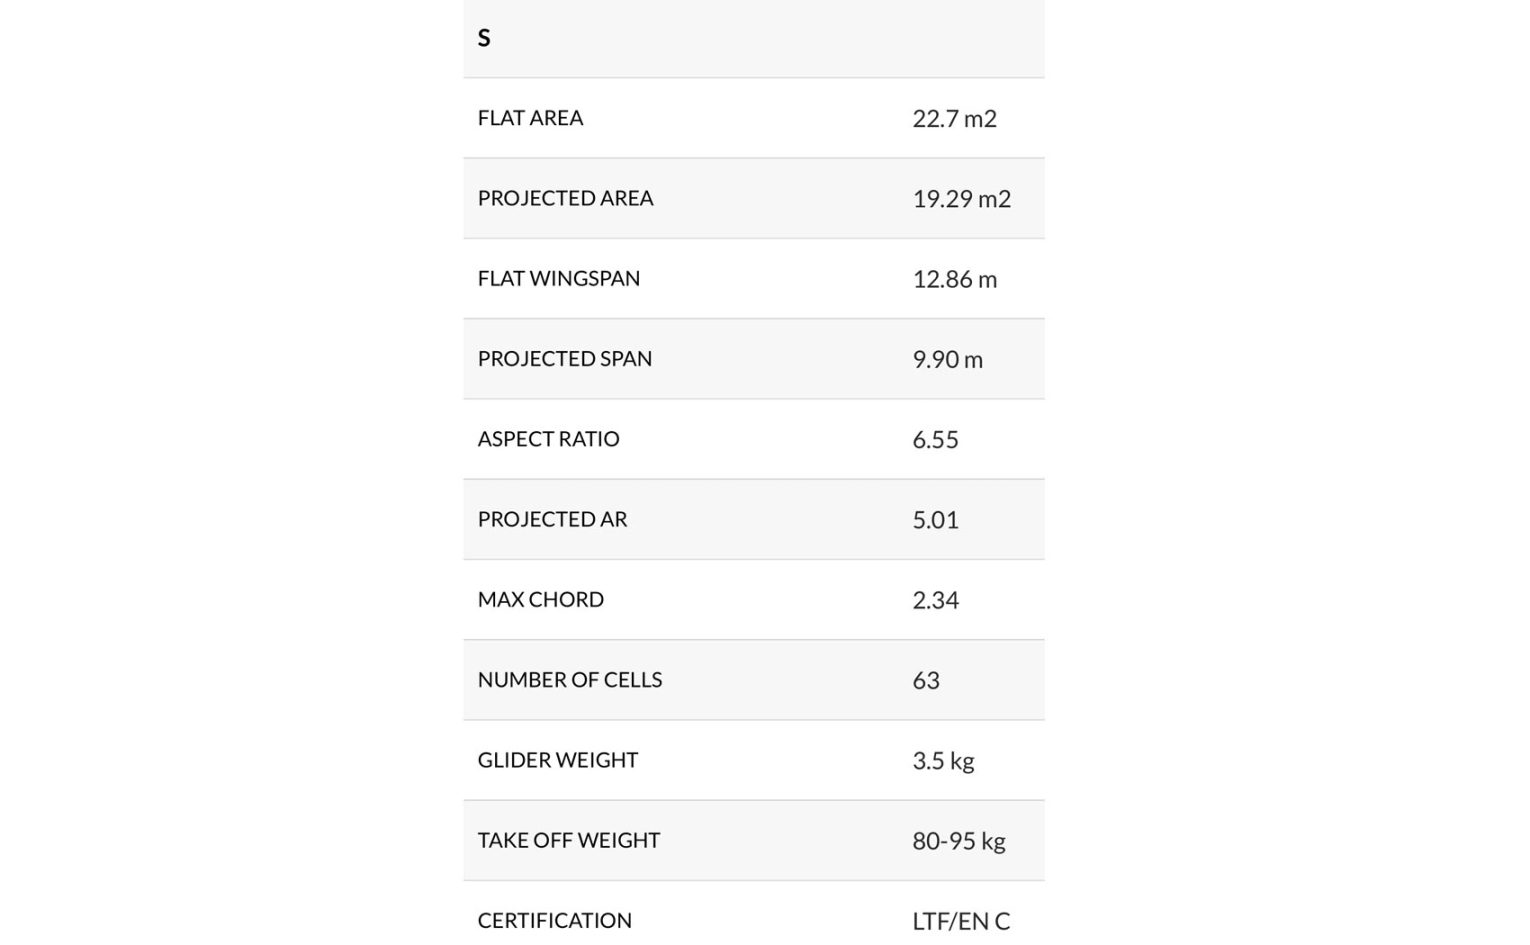Select the 19.29 m2 value

point(961,198)
